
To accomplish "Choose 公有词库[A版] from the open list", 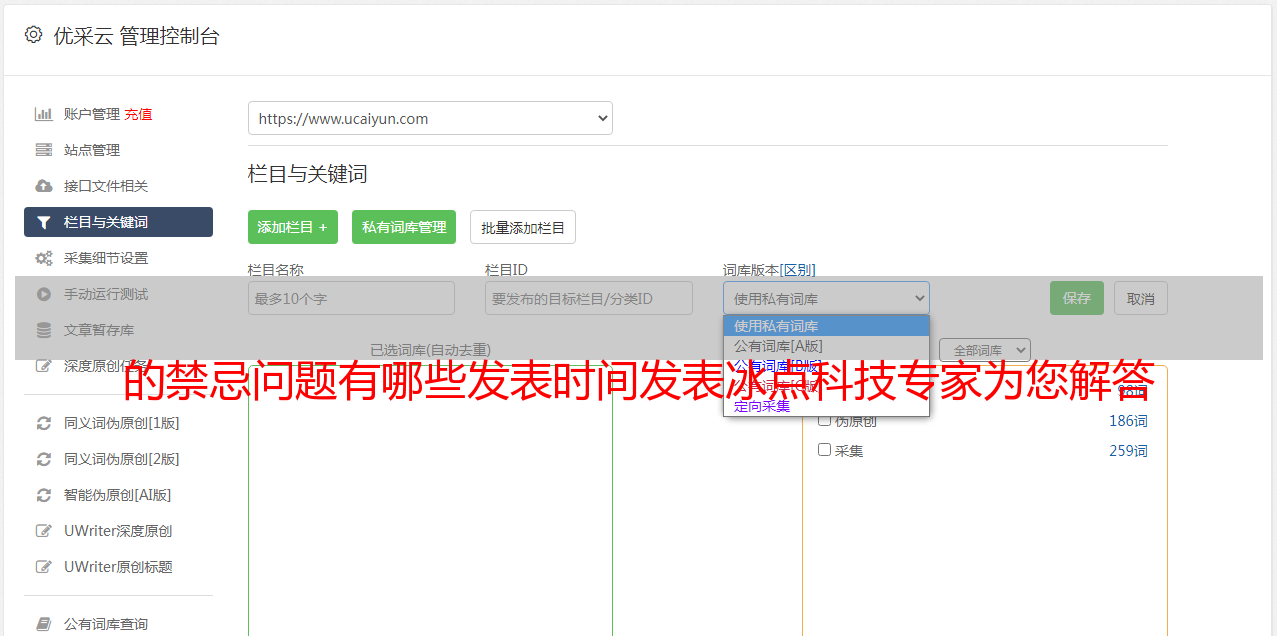I will coord(826,346).
